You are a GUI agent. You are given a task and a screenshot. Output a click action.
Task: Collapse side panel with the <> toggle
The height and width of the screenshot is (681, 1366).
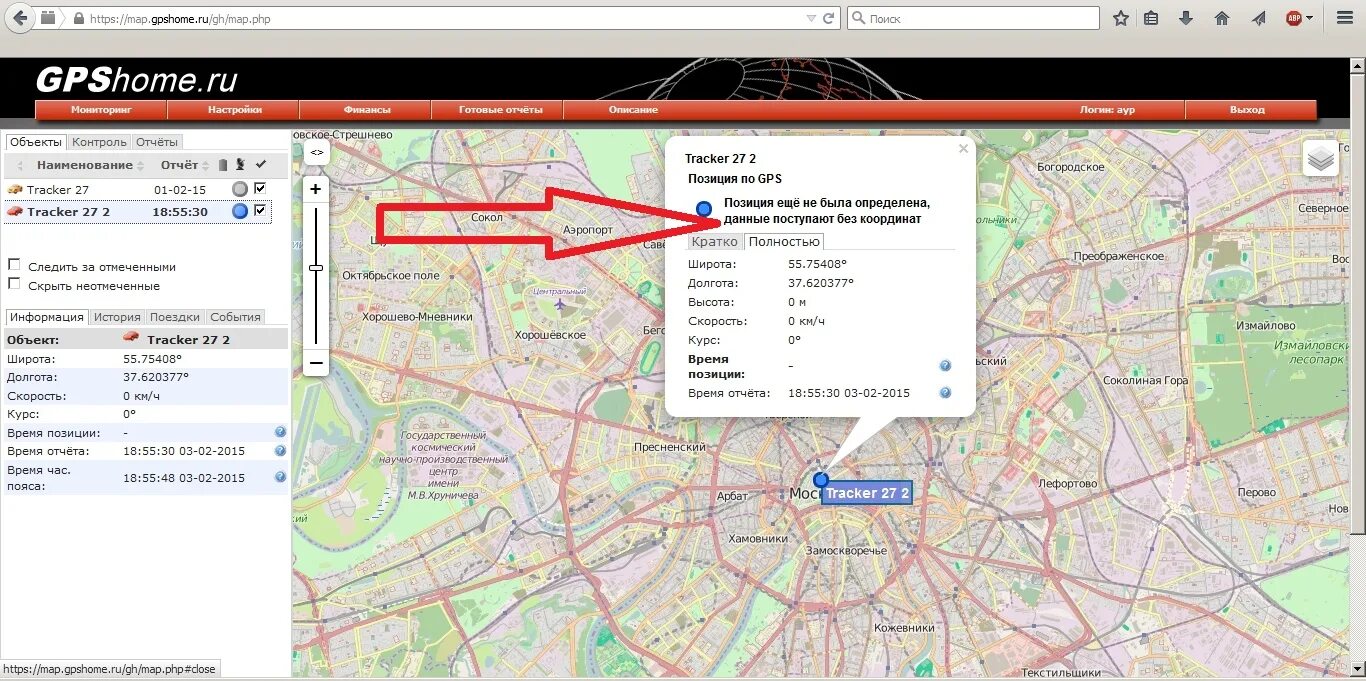click(x=316, y=152)
